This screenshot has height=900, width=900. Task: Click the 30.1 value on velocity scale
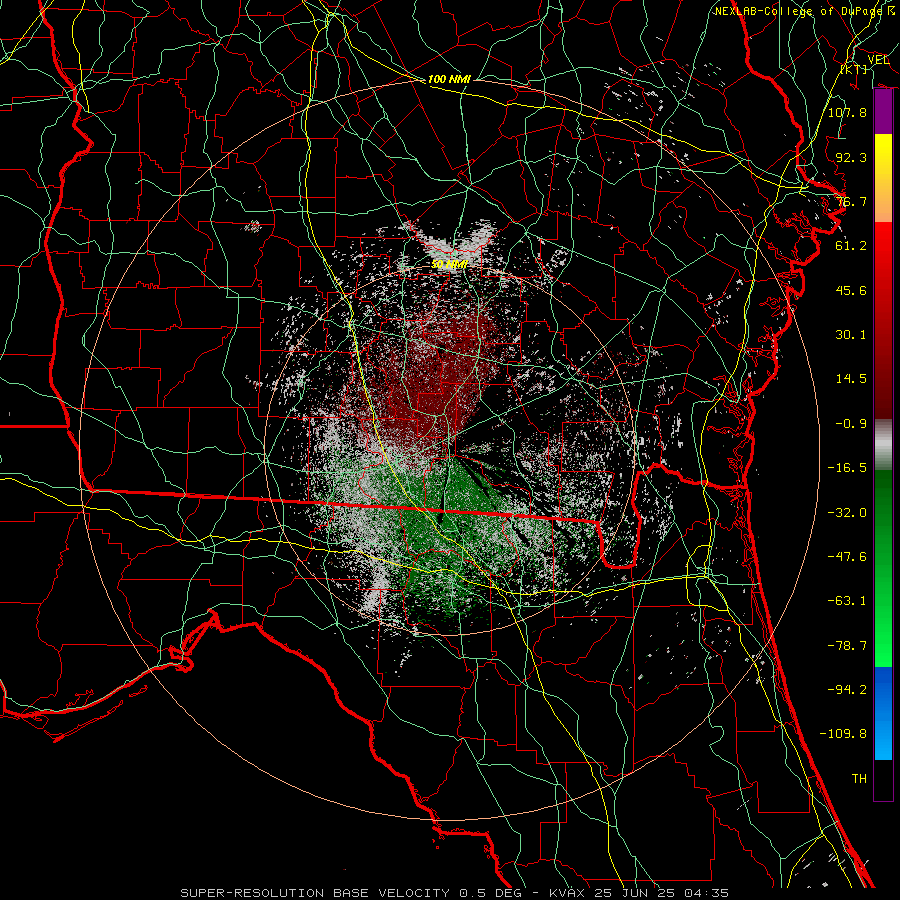851,335
